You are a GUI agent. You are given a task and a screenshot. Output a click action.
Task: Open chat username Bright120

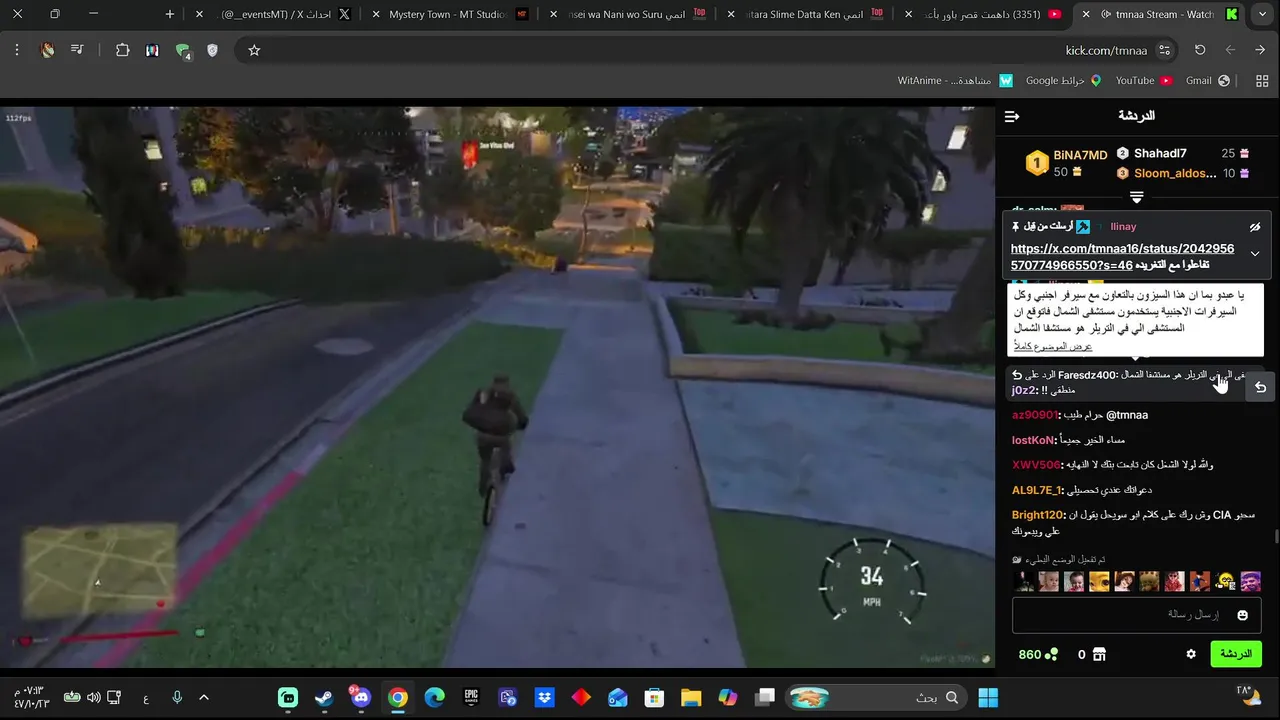click(1038, 515)
